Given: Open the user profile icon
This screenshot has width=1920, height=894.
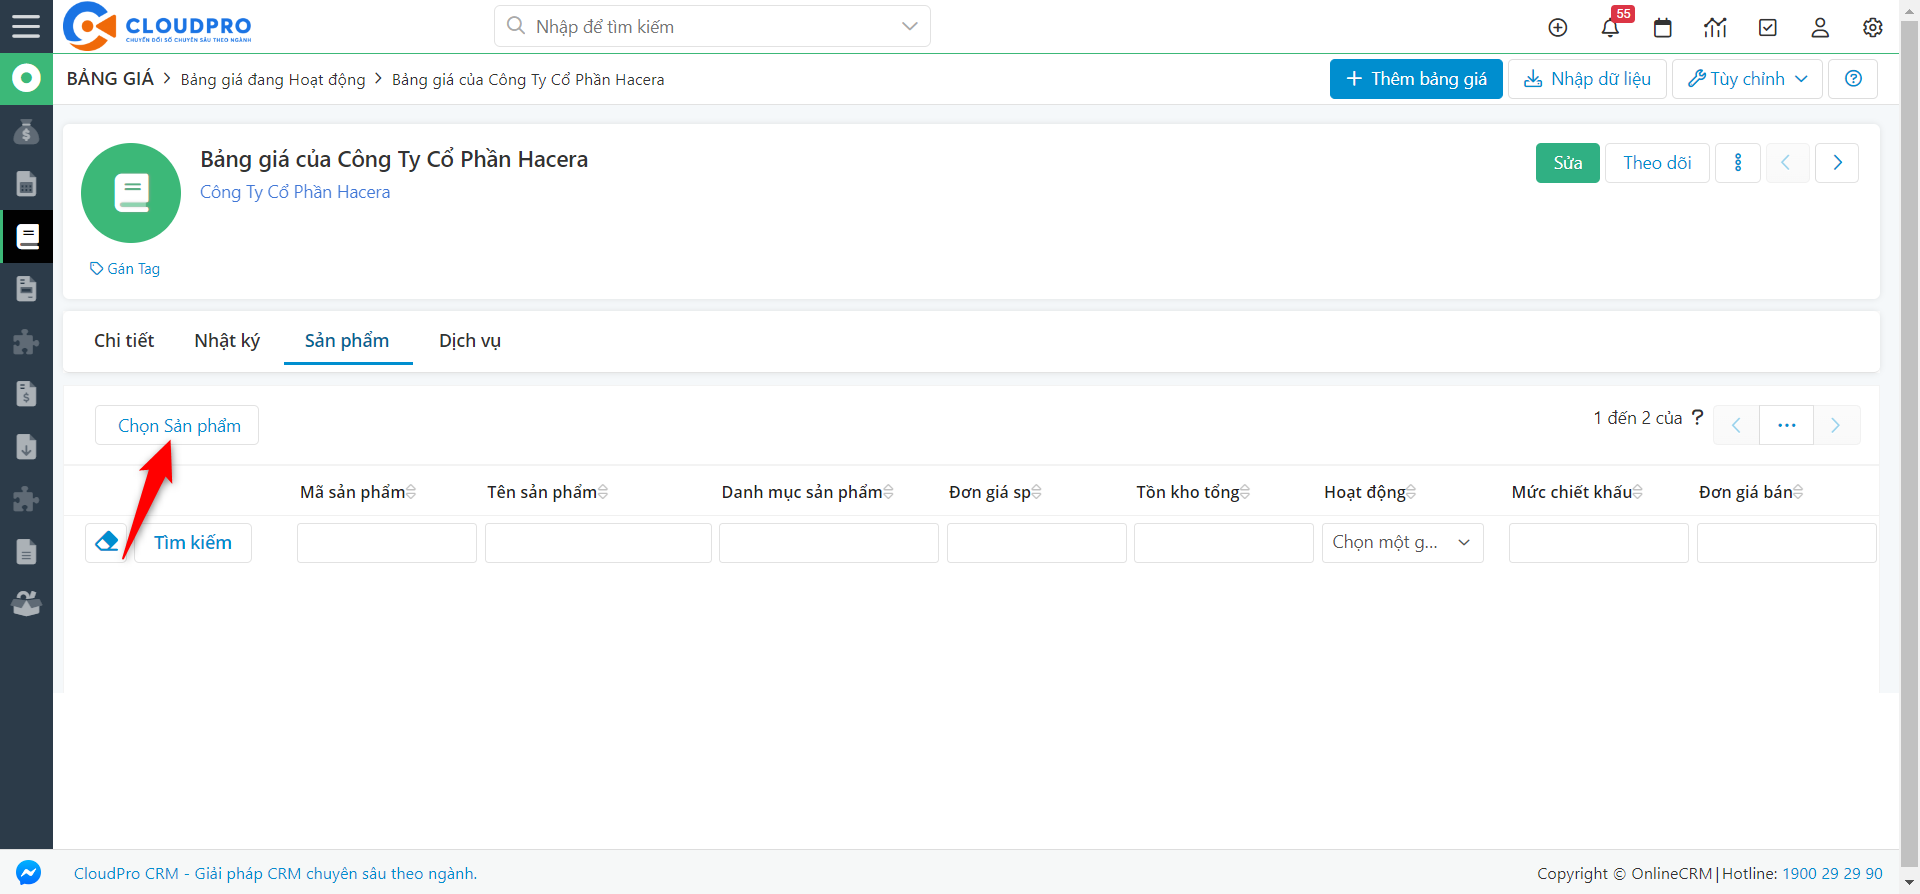Looking at the screenshot, I should pyautogui.click(x=1820, y=27).
